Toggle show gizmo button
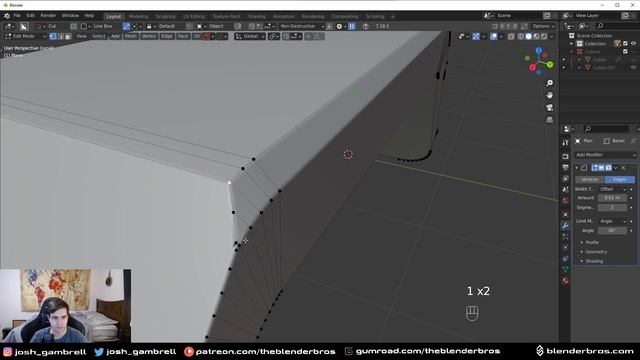Image resolution: width=640 pixels, height=360 pixels. coord(476,36)
